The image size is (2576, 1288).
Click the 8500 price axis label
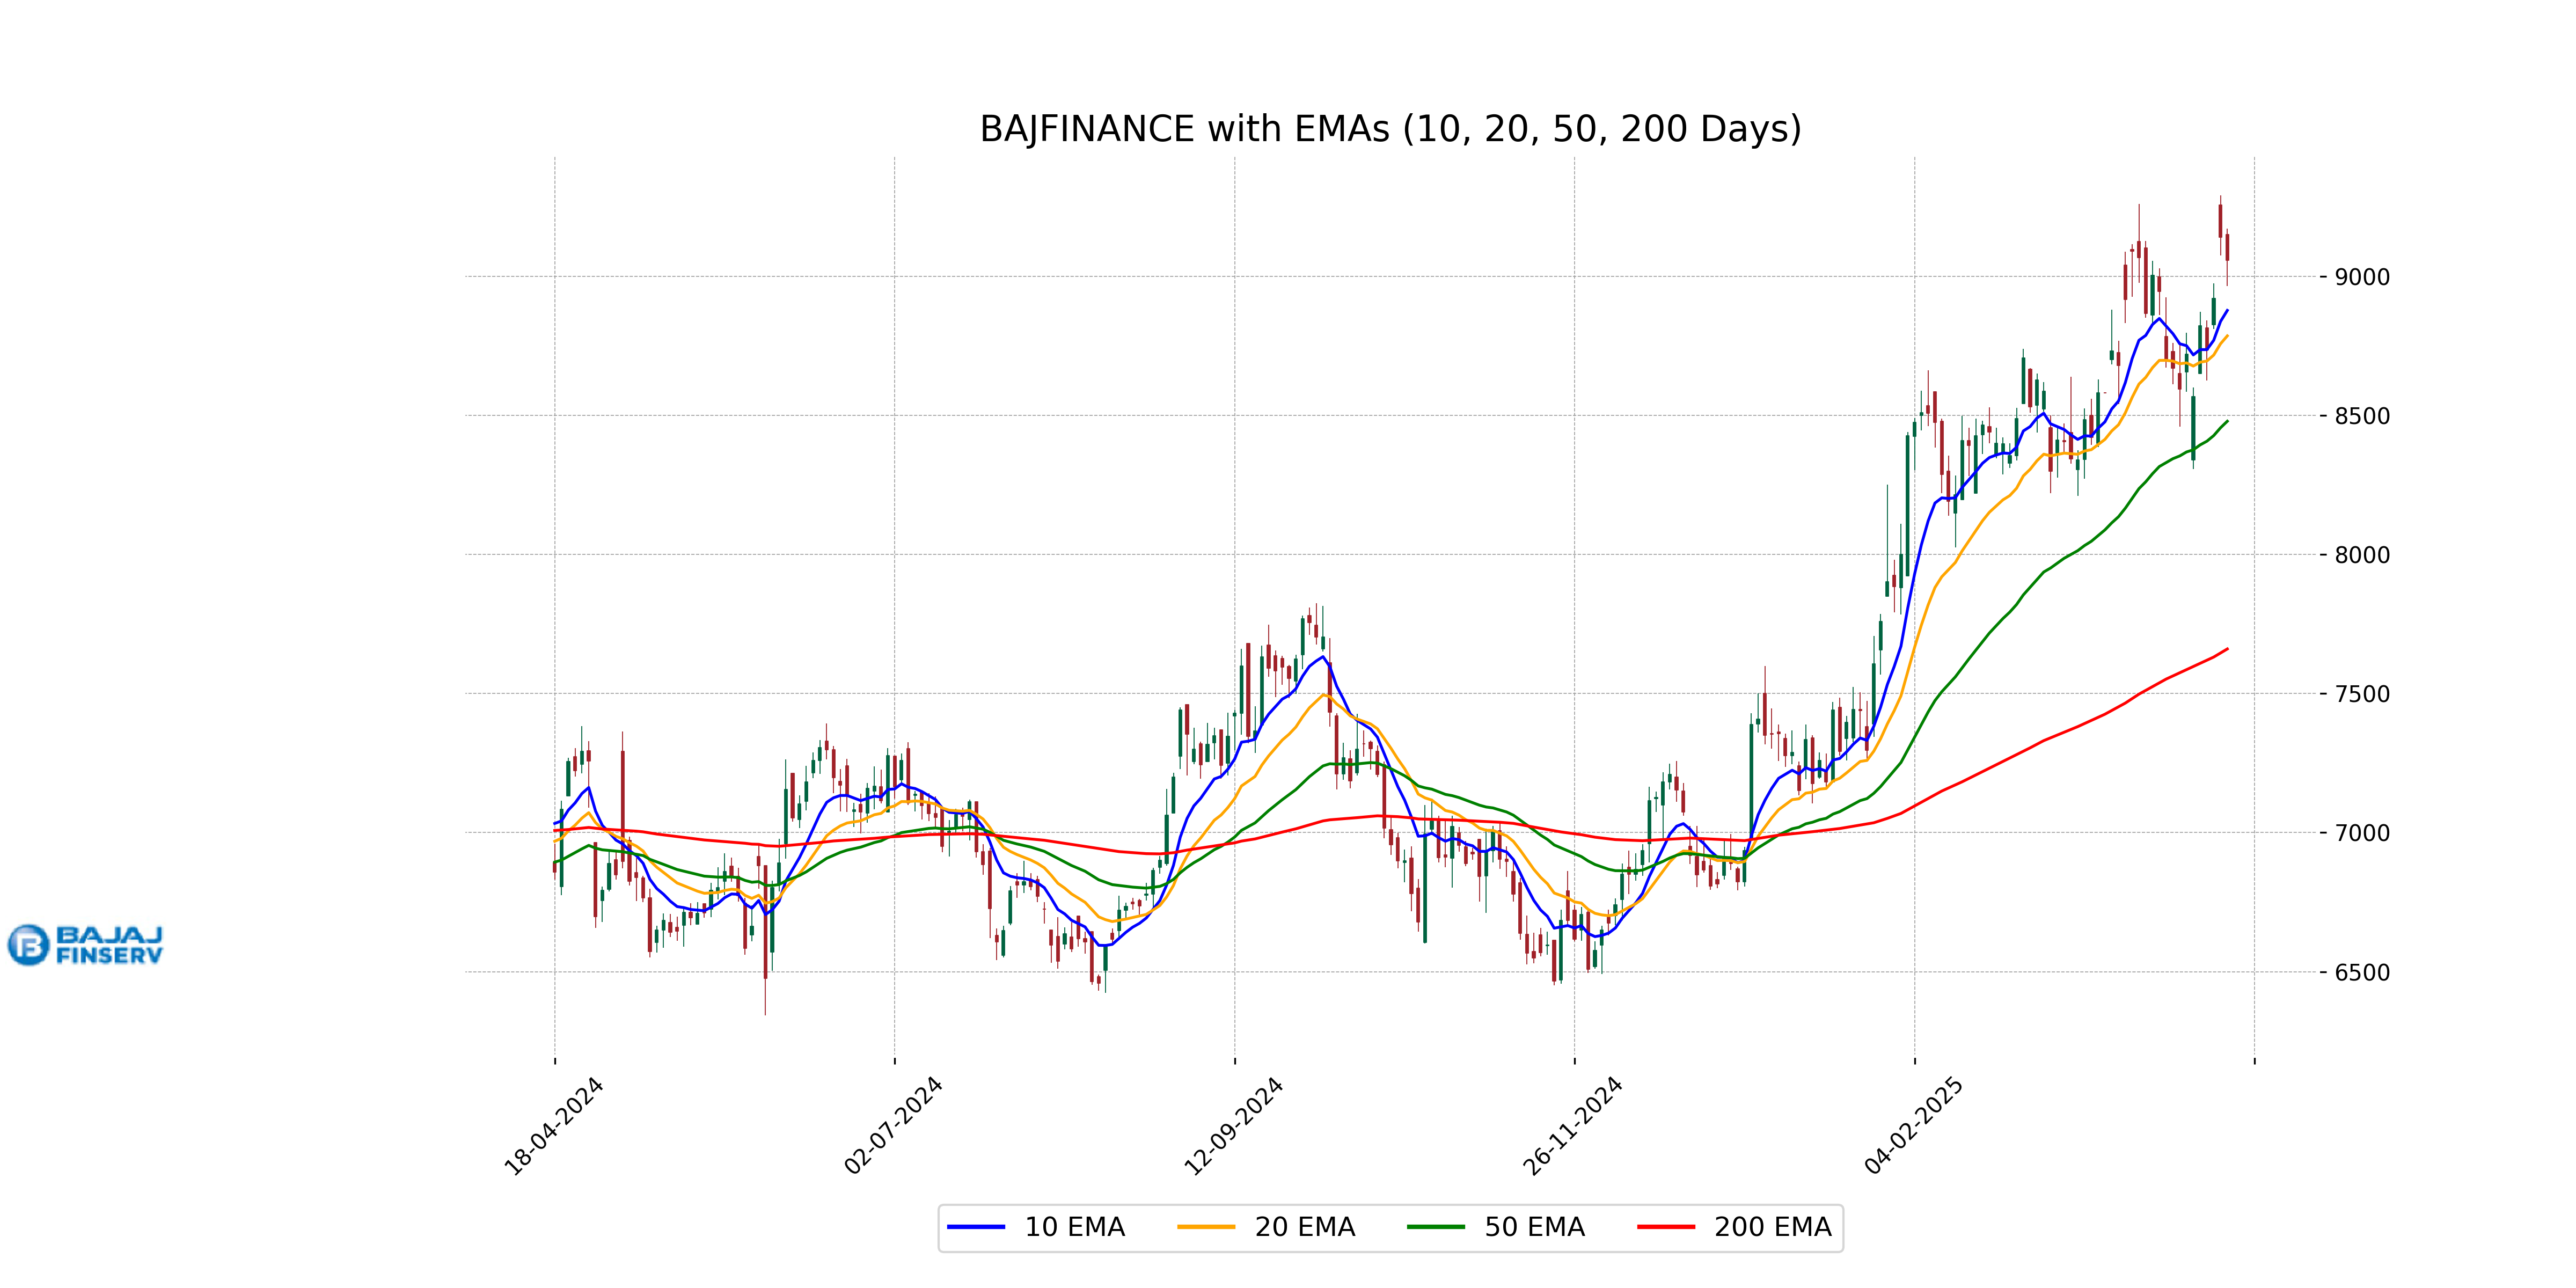[2362, 416]
